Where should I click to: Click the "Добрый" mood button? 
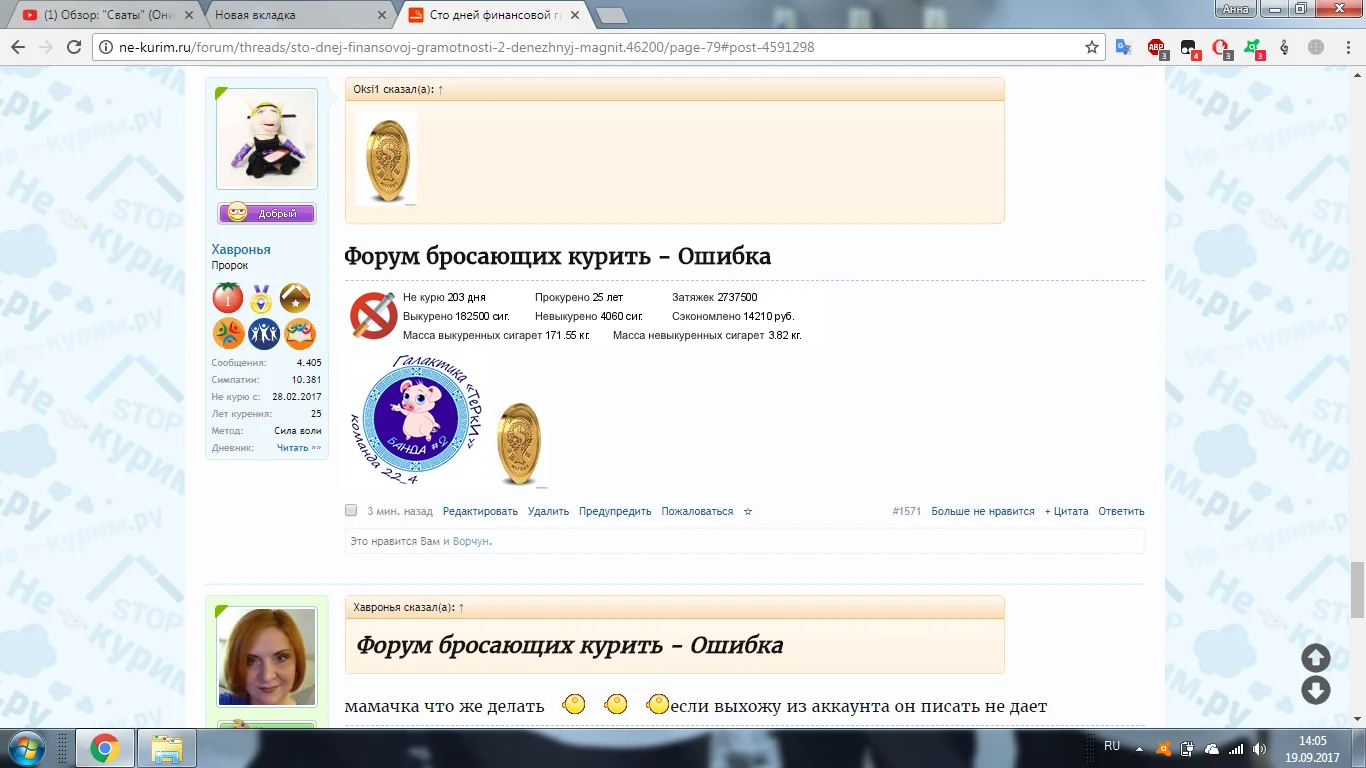267,213
